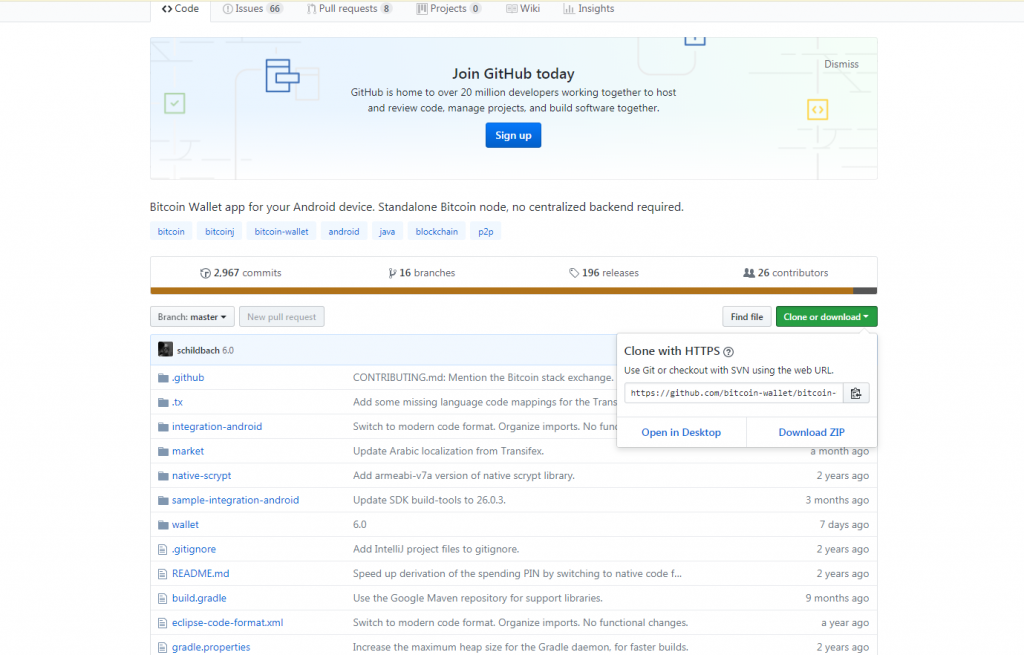Open the integration-android folder
The image size is (1024, 655).
[x=217, y=426]
